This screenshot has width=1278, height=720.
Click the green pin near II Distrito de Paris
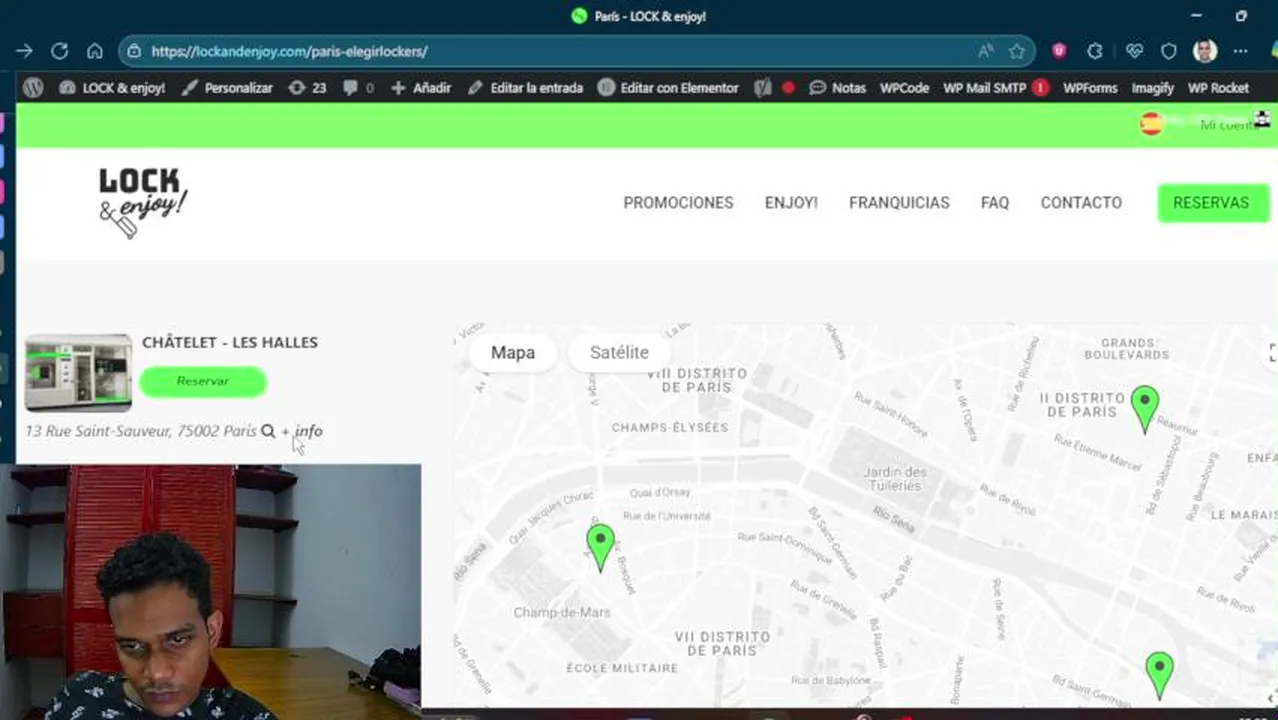[x=1145, y=410]
